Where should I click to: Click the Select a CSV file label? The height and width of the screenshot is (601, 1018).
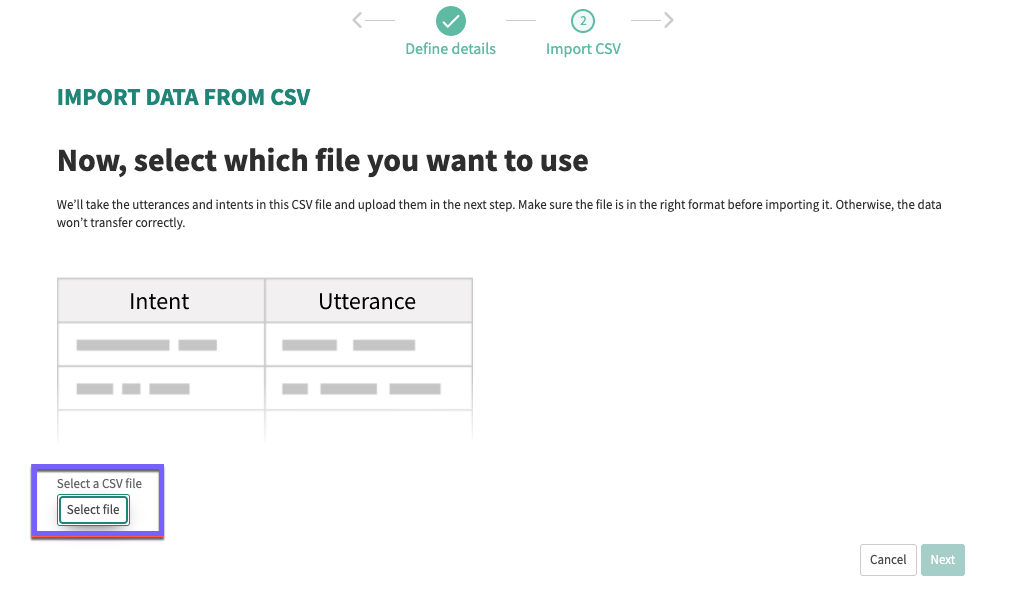[99, 483]
